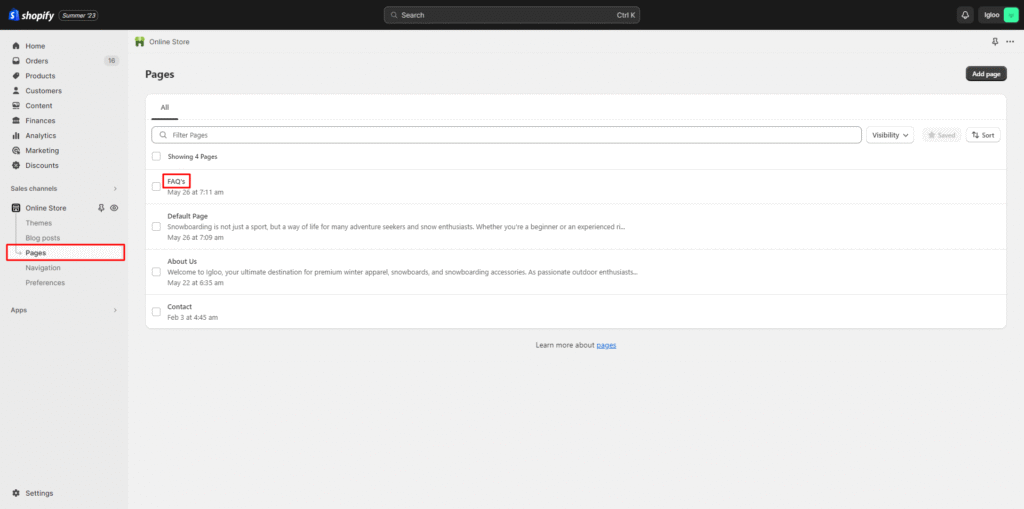Image resolution: width=1024 pixels, height=509 pixels.
Task: Tick the checkbox next to FAQ's page
Action: point(156,187)
